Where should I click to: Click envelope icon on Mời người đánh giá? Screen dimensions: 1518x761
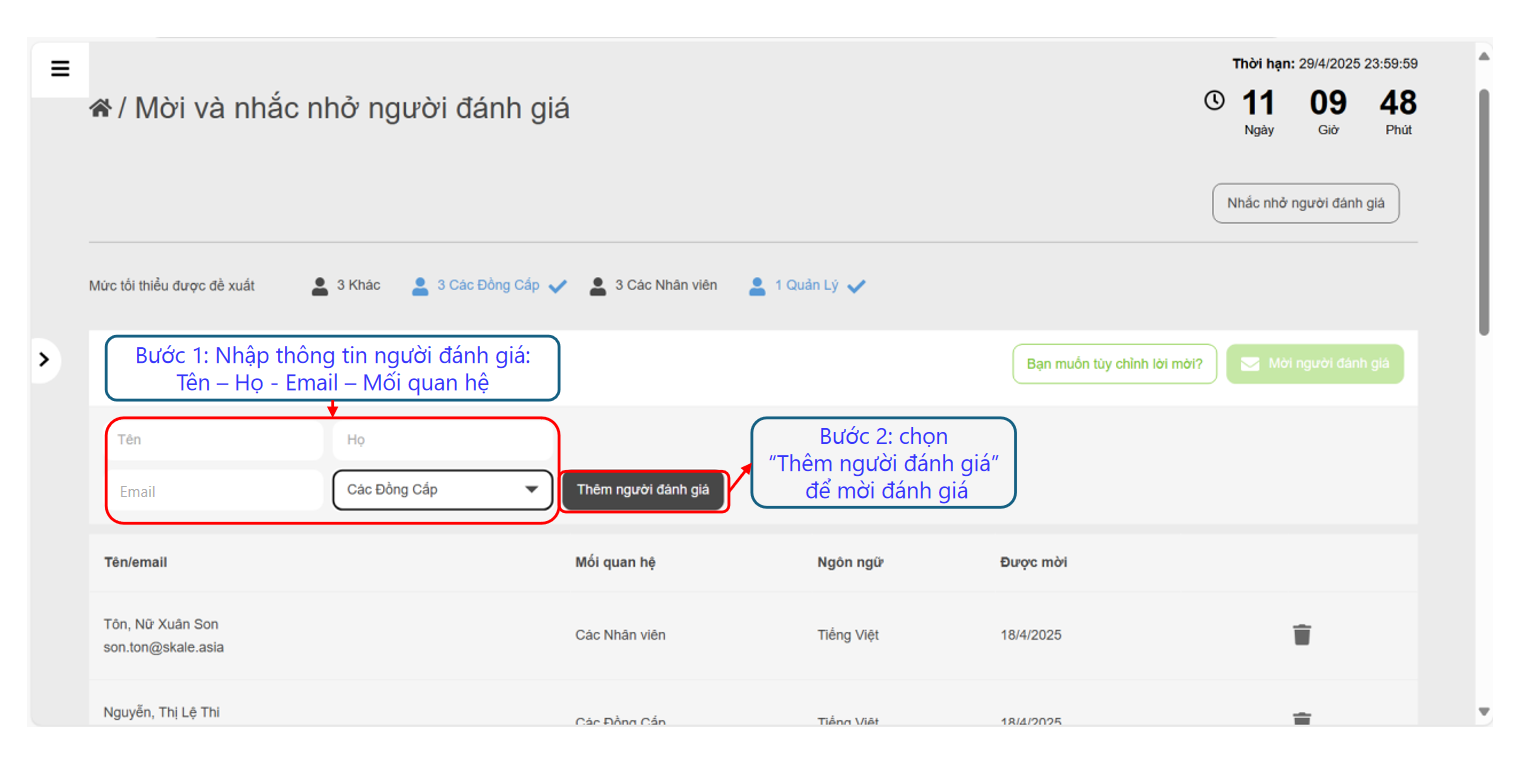point(1249,364)
